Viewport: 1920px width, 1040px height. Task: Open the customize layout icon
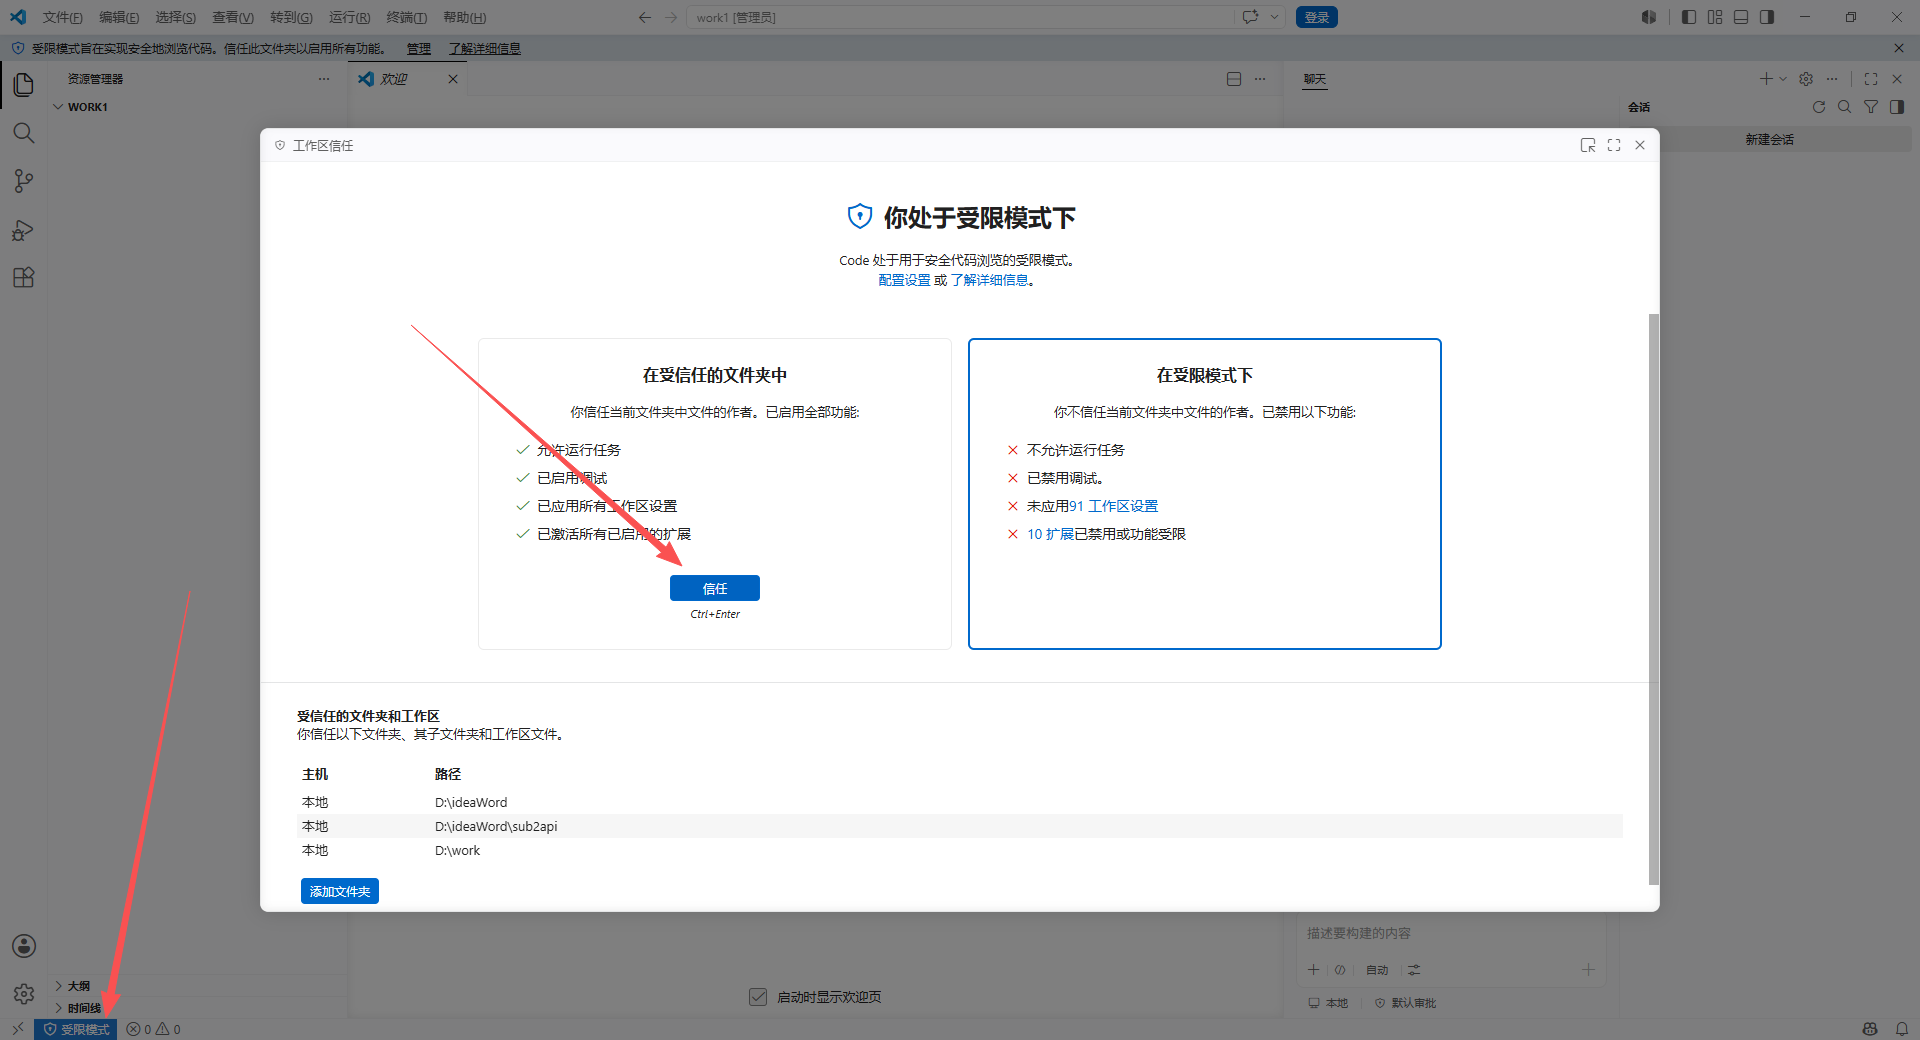[x=1715, y=17]
